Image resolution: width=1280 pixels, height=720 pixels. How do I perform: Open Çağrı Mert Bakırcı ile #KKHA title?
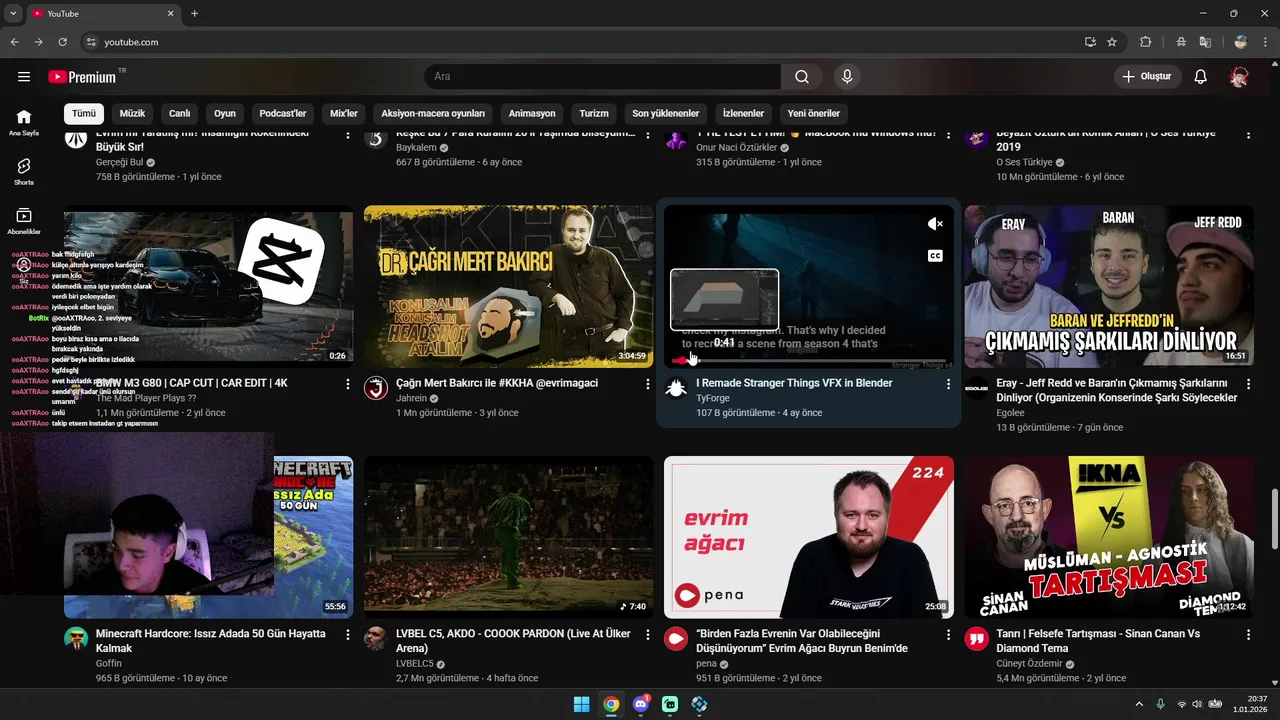497,383
